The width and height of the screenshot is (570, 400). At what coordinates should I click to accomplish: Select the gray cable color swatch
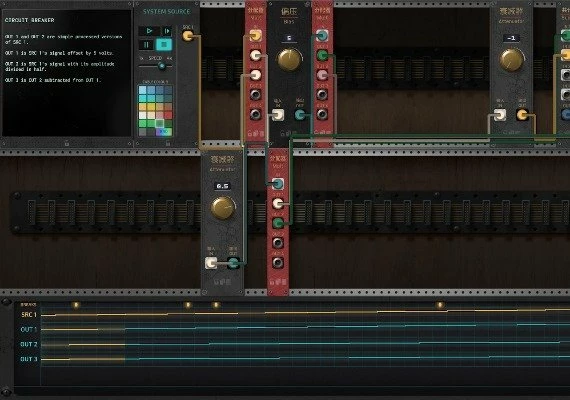pos(142,132)
